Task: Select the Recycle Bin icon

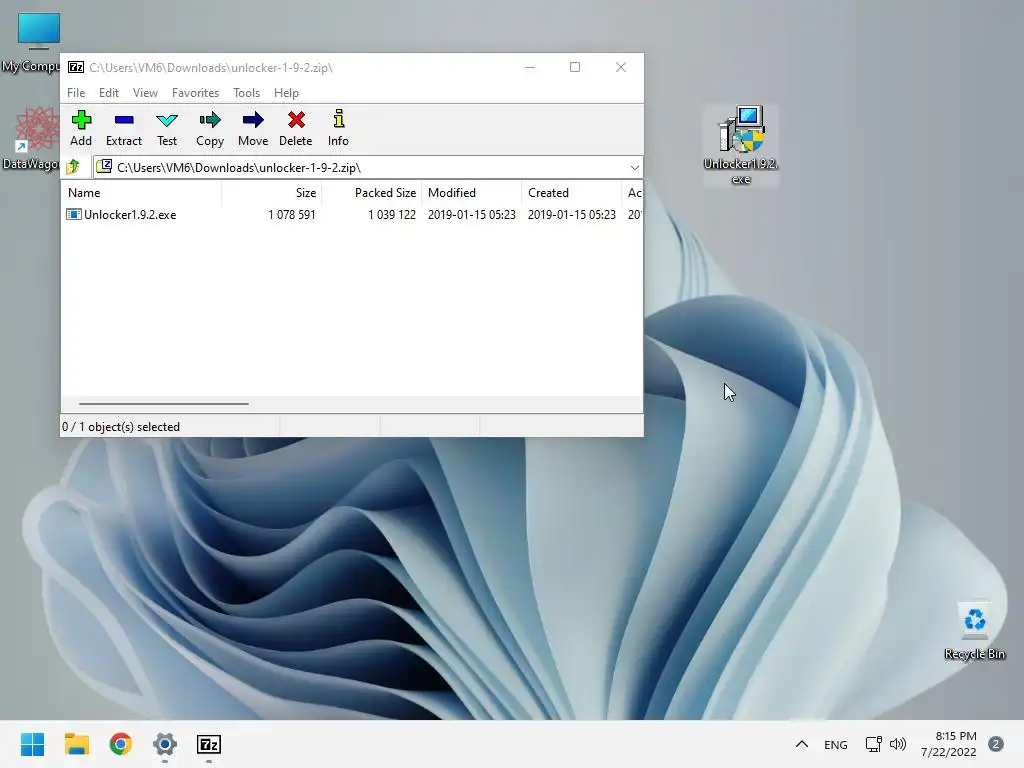Action: tap(974, 631)
